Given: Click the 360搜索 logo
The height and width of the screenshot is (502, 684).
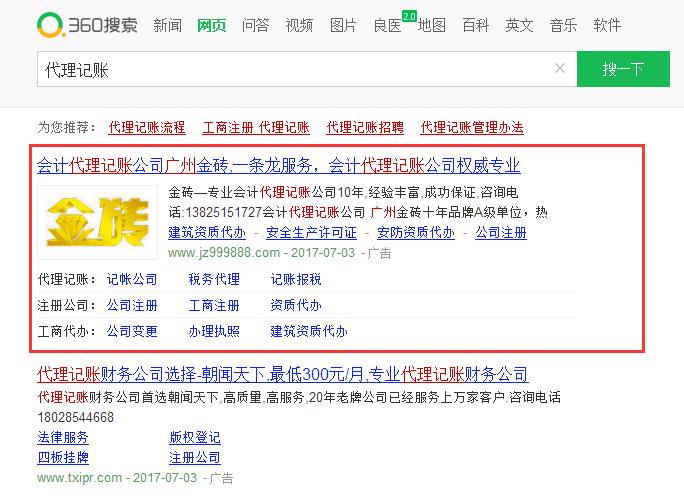Looking at the screenshot, I should 88,25.
